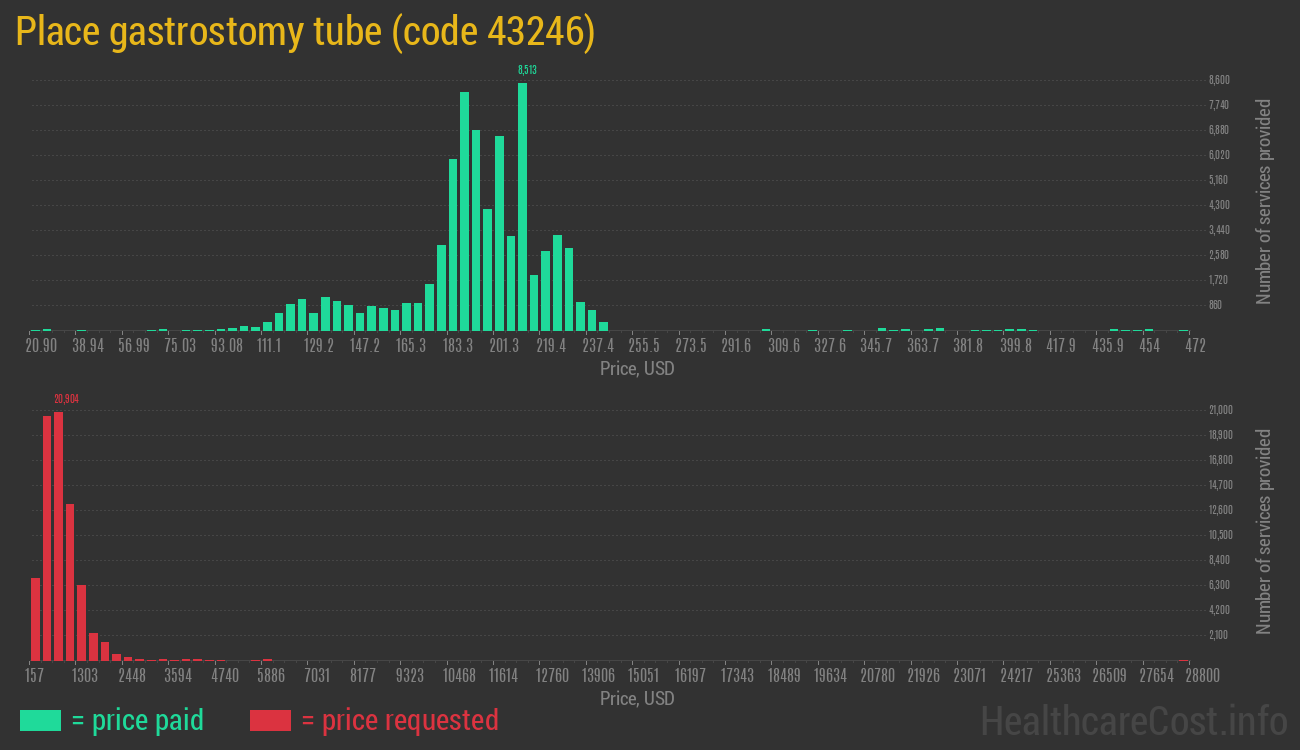Click the 8,313 peak value label
This screenshot has width=1300, height=750.
527,70
